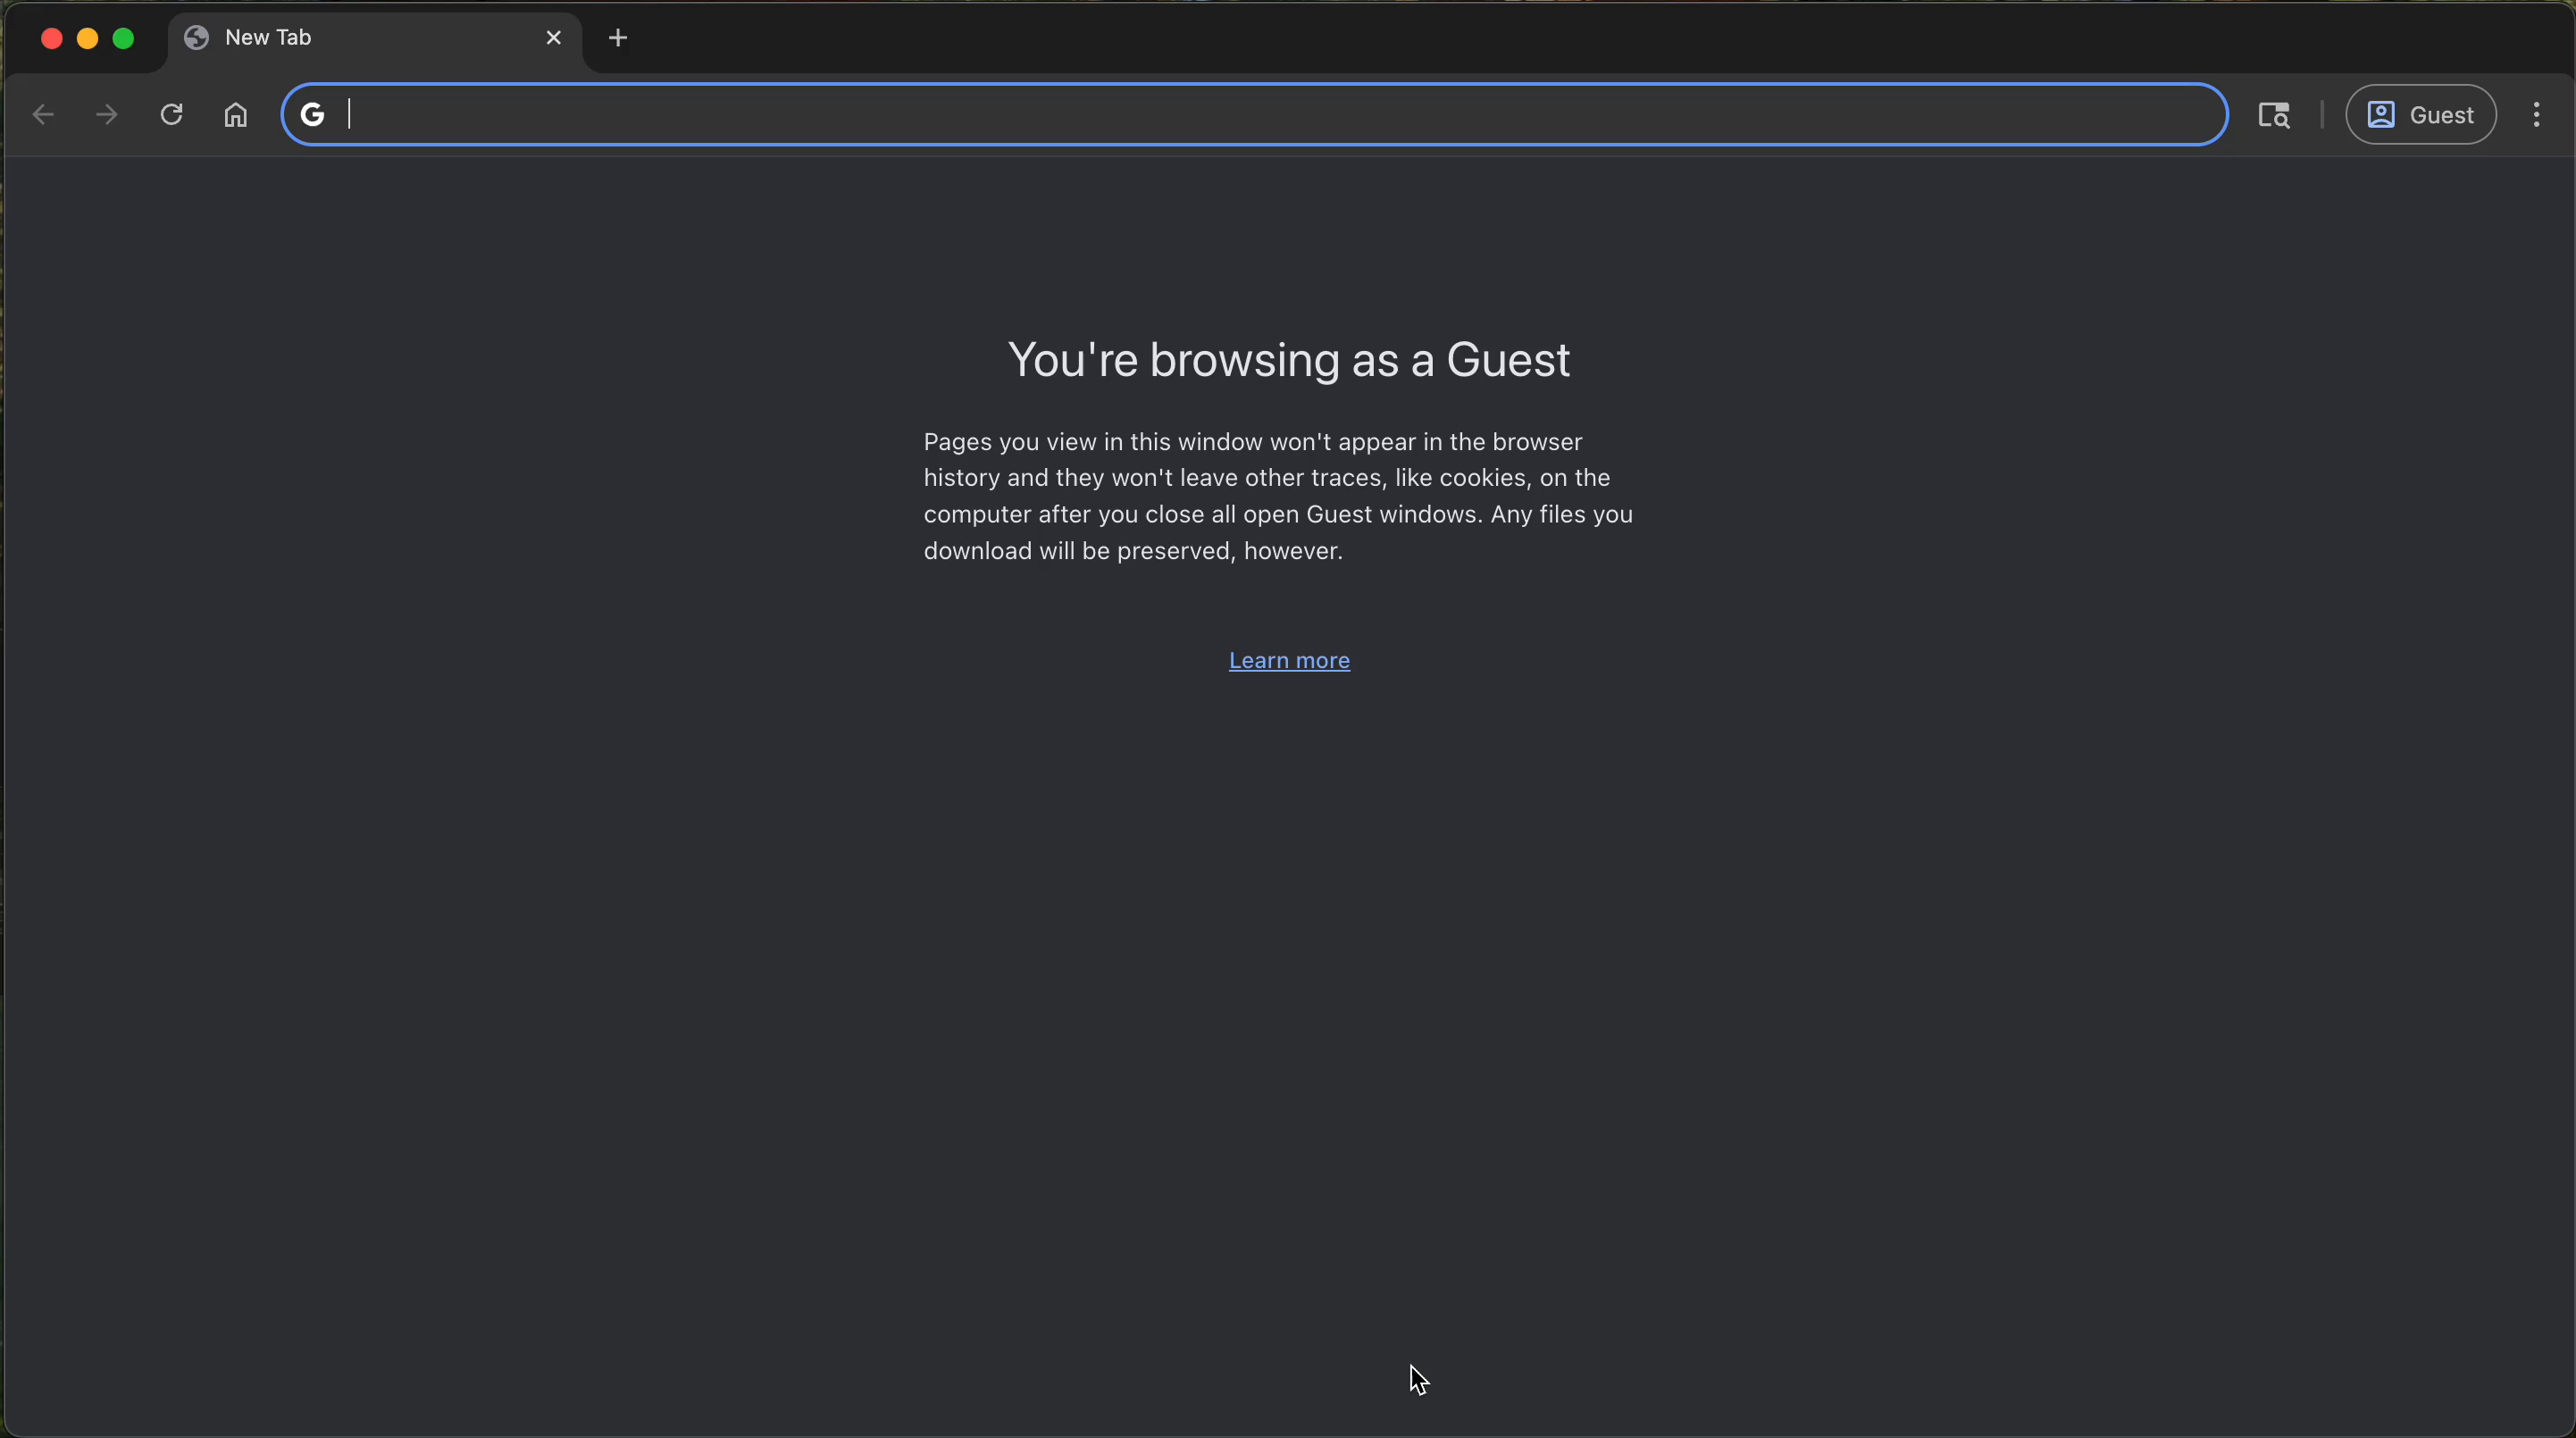Click the Guest mode description paragraph
Viewport: 2576px width, 1438px height.
[x=1277, y=496]
